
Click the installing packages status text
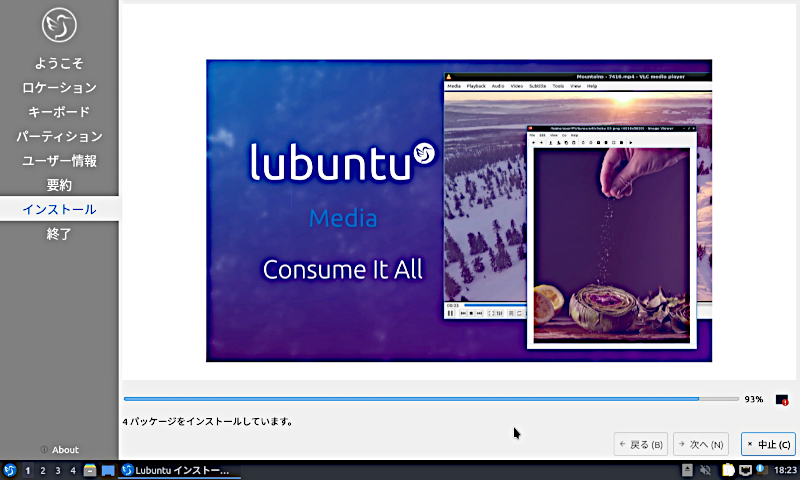(x=207, y=421)
